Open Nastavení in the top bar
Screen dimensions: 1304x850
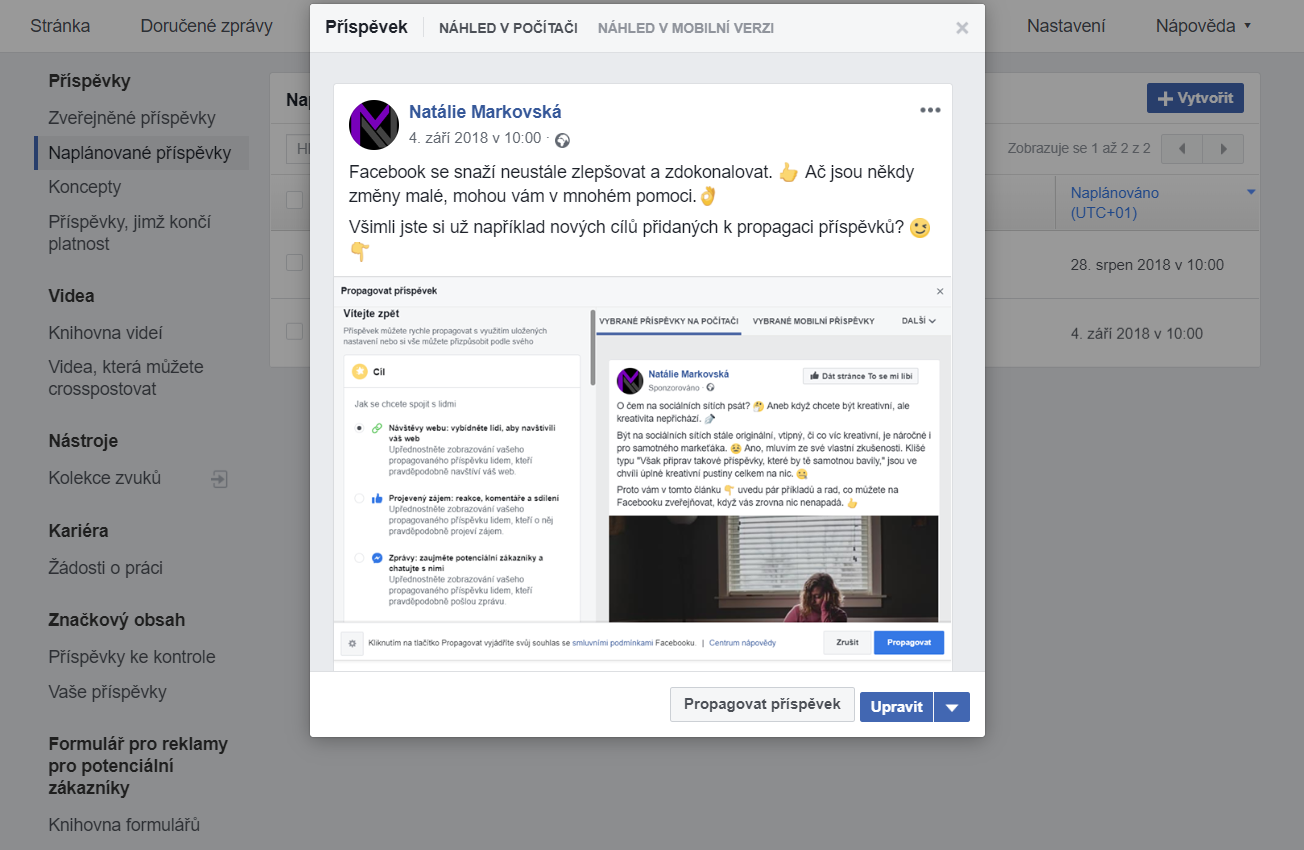[1066, 26]
